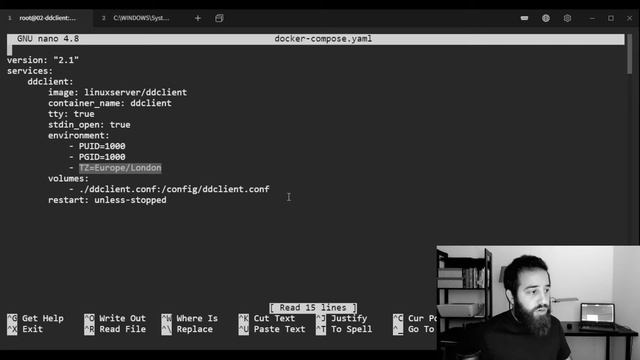Screen dimensions: 640x360
Task: Click the PUID=1000 entry
Action: (x=102, y=146)
